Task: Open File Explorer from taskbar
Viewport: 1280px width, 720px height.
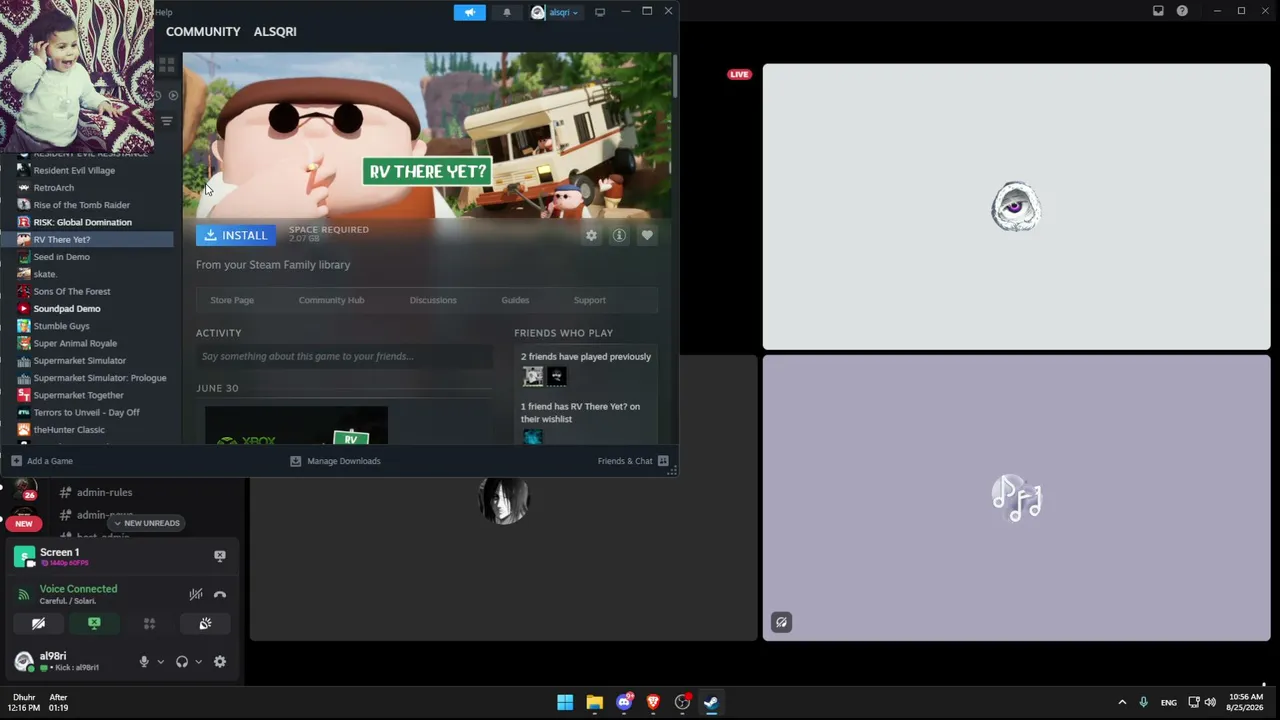Action: (x=595, y=702)
